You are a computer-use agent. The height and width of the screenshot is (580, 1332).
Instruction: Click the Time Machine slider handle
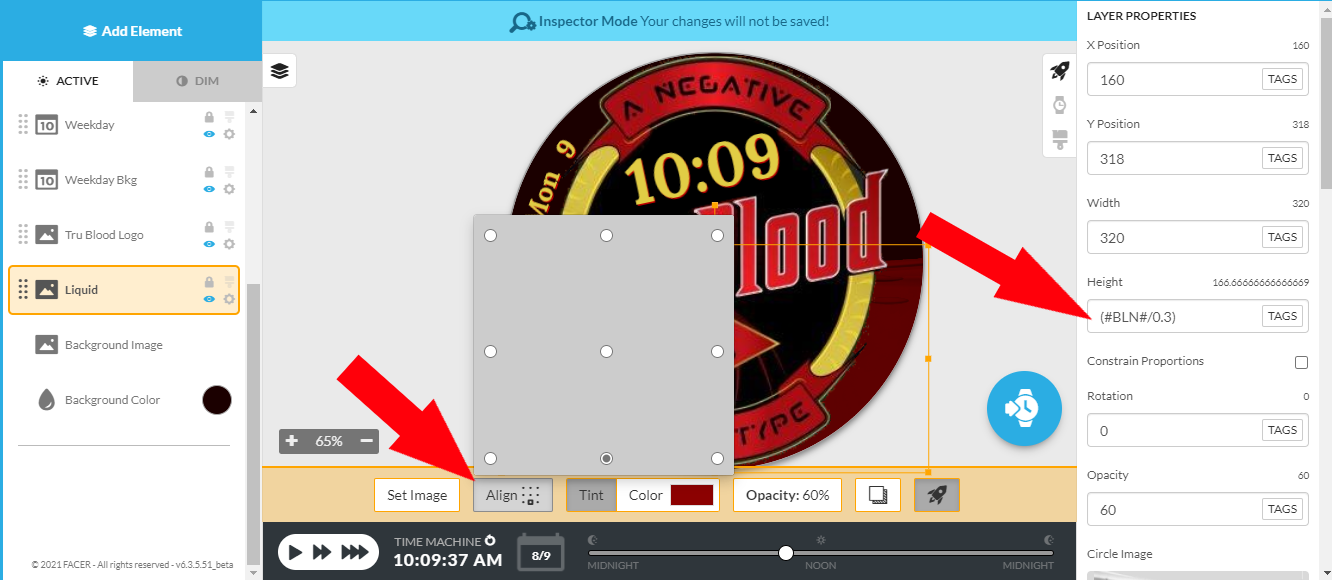coord(786,553)
